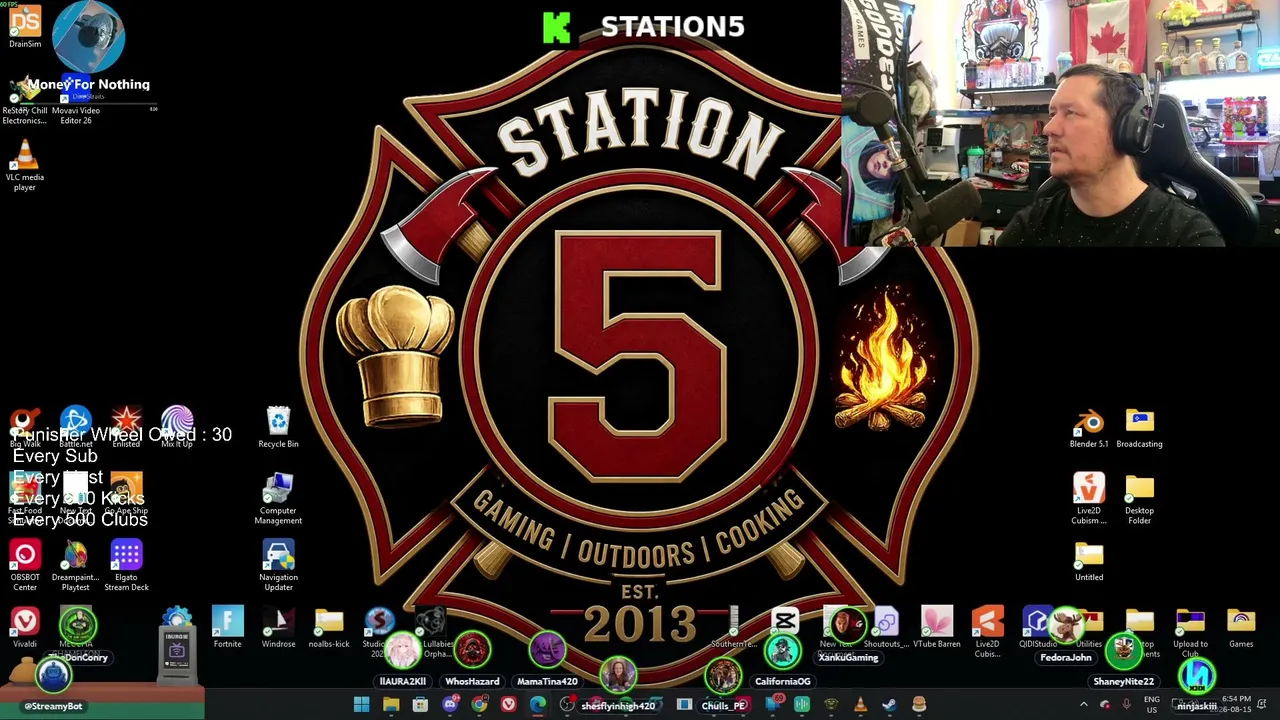Screen dimensions: 1280x720
Task: Click the WhosHazard viewer name label
Action: (472, 681)
